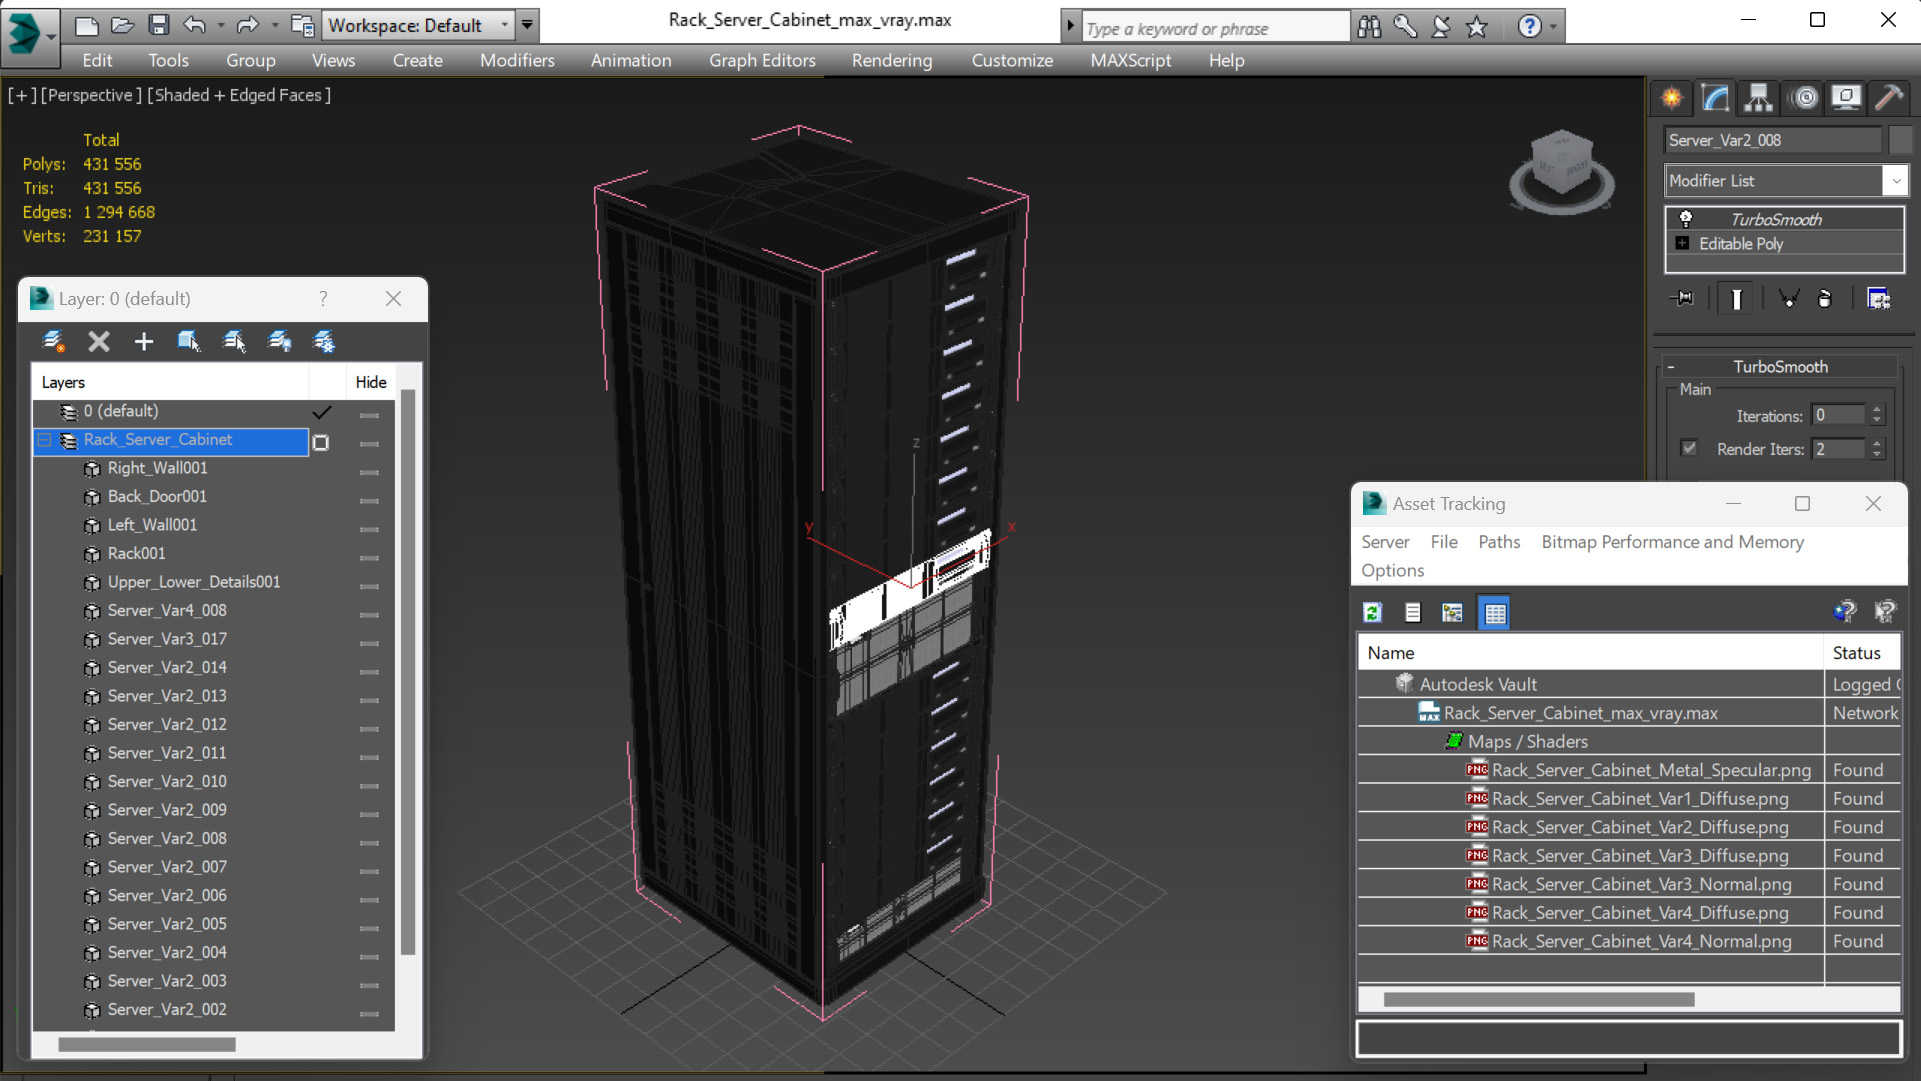
Task: Toggle current-layer box for Rack_Server_Cabinet
Action: 321,442
